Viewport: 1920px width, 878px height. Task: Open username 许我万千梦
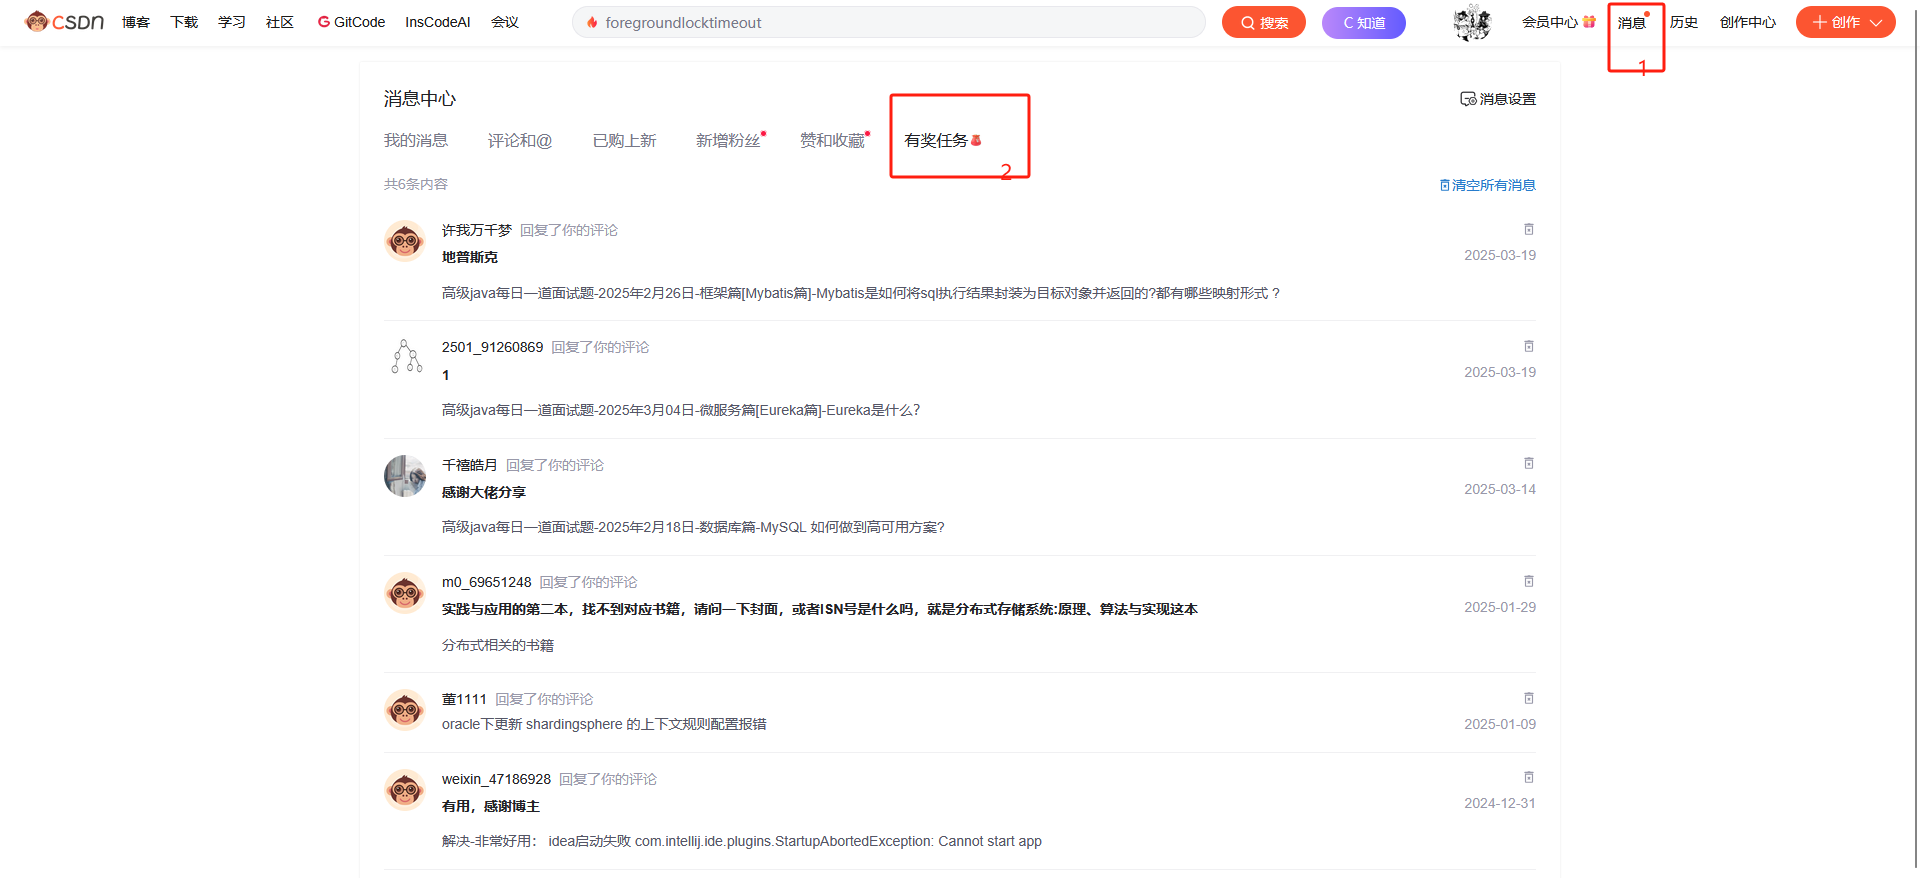click(x=477, y=230)
